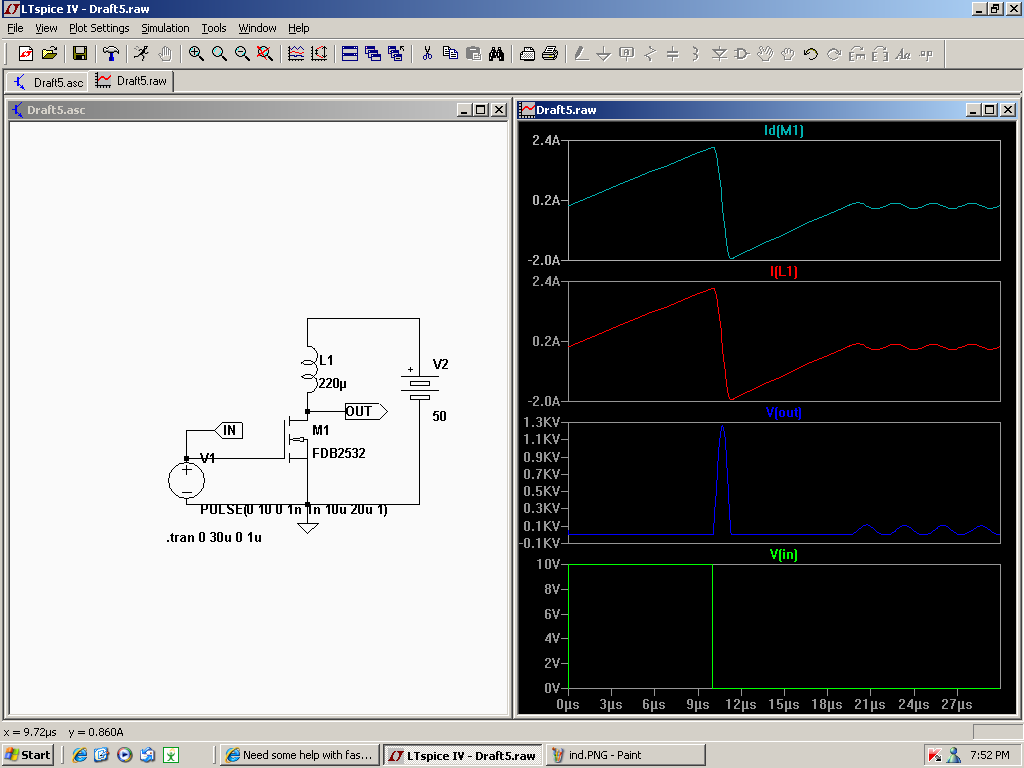Viewport: 1024px width, 768px height.
Task: Click the Zoom Out magnifier icon
Action: pyautogui.click(x=242, y=54)
